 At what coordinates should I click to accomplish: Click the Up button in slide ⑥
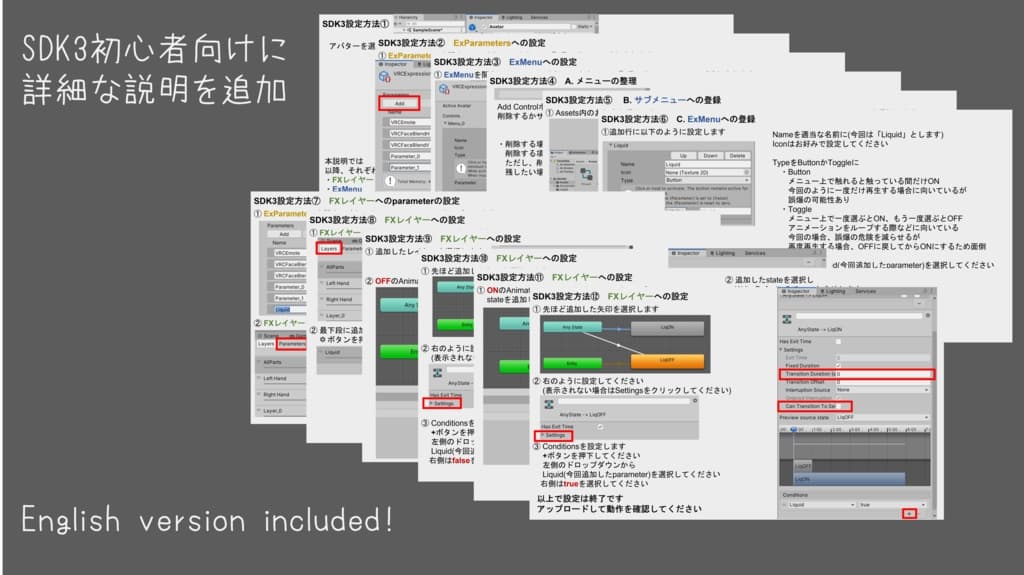683,156
